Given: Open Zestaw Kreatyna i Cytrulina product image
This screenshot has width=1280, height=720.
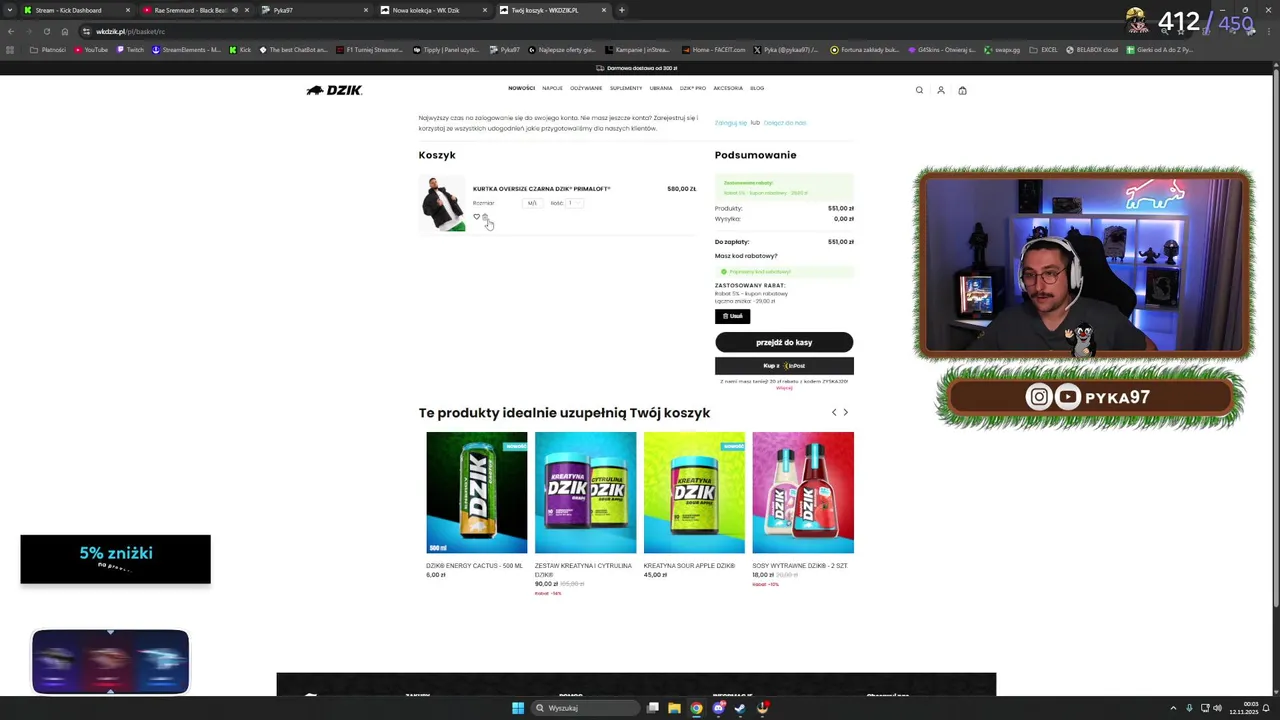Looking at the screenshot, I should point(585,492).
